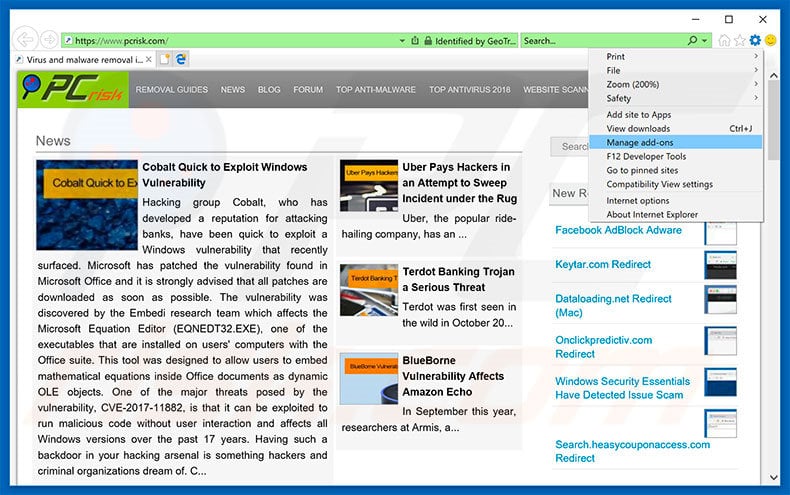Screen dimensions: 790x495
Task: Open Onclickpredictiv.com Redirect link
Action: pyautogui.click(x=604, y=347)
